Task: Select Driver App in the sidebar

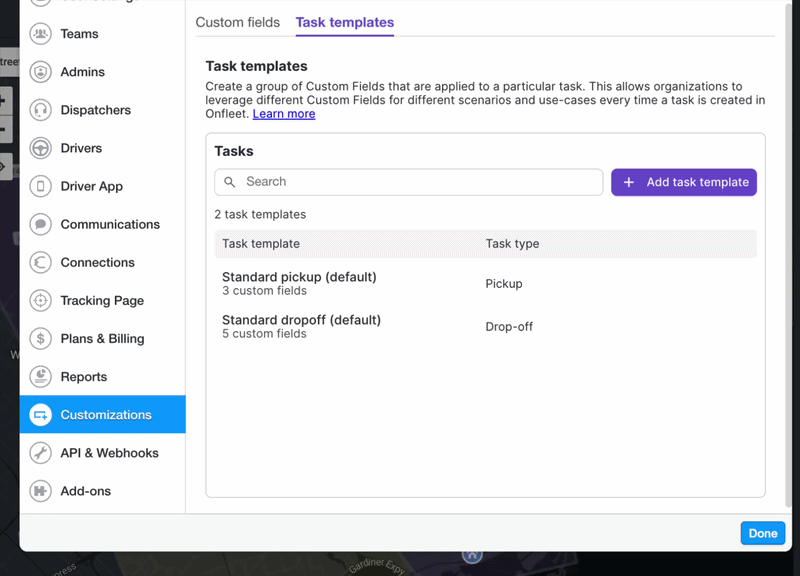Action: pos(103,186)
